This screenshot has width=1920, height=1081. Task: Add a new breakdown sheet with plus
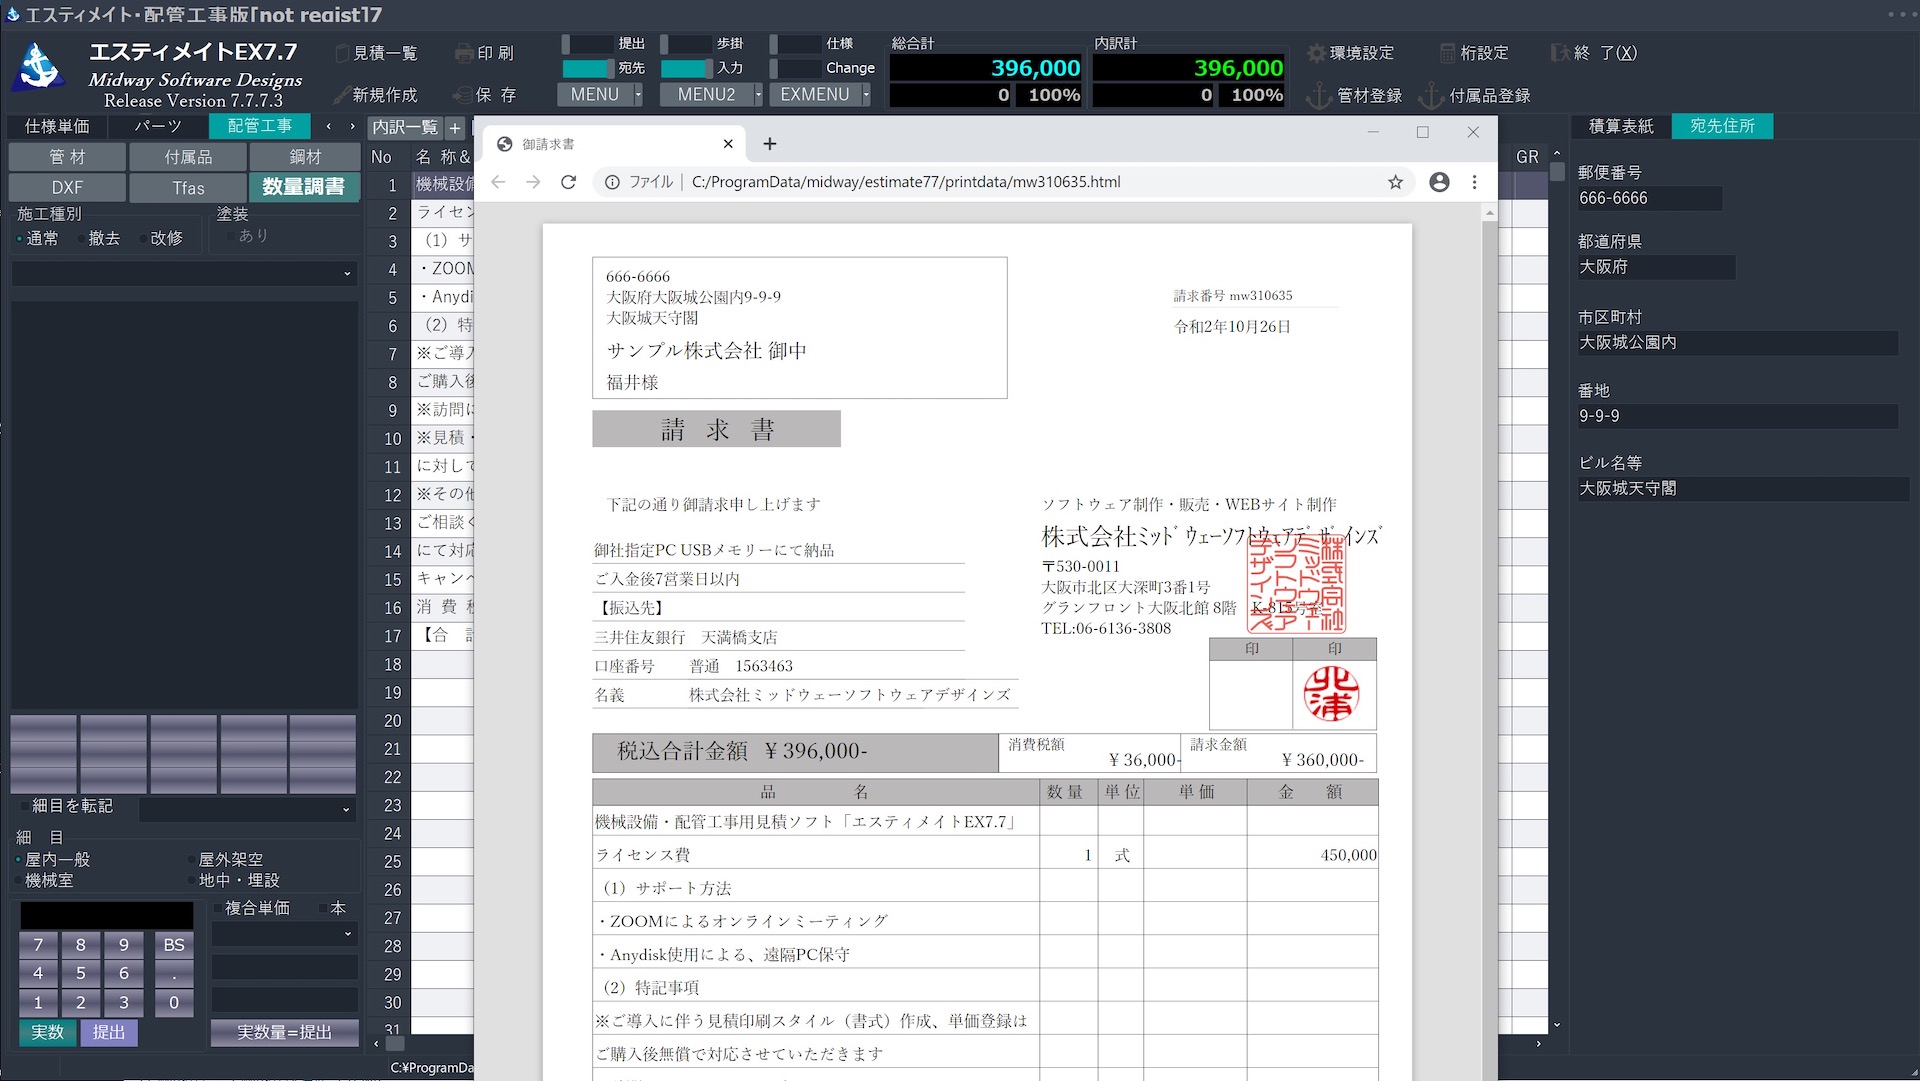(x=455, y=127)
